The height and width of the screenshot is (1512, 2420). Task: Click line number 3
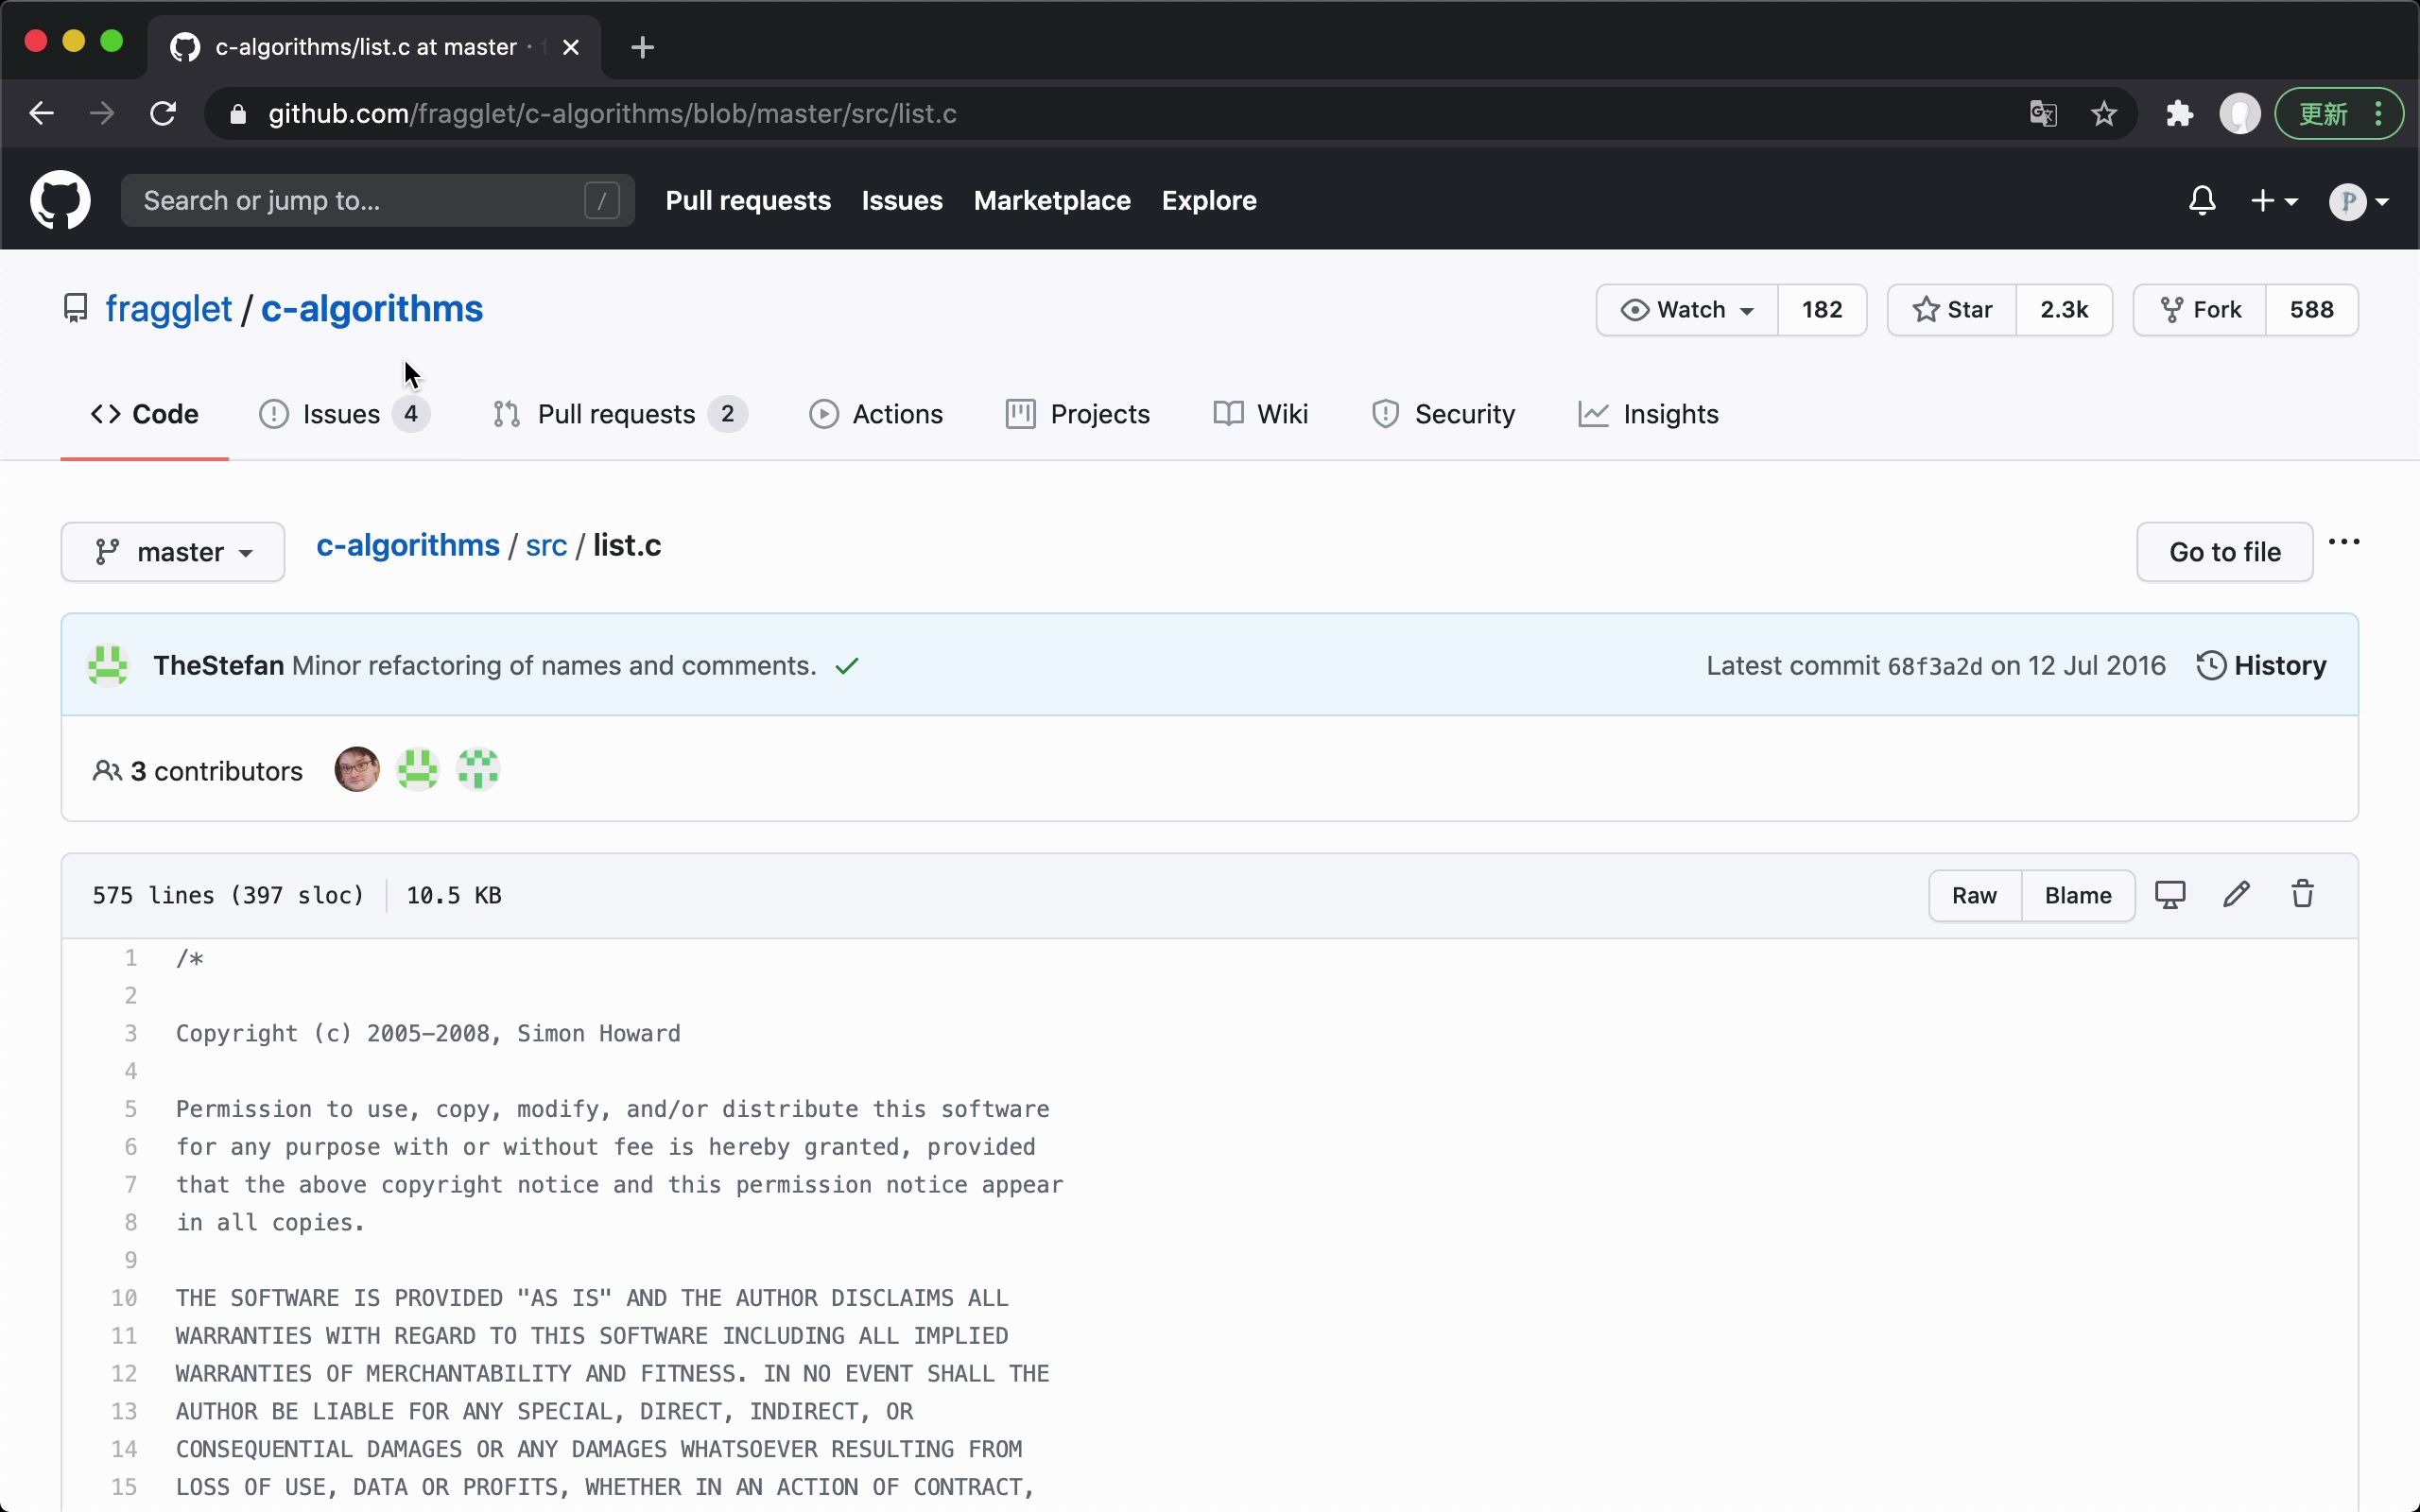[x=130, y=1034]
